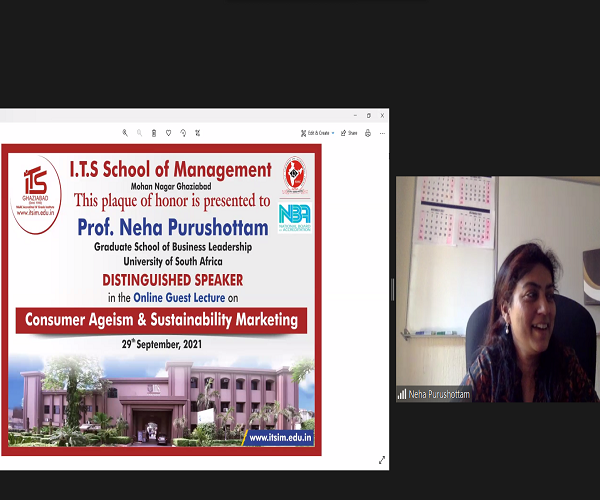The image size is (600, 500).
Task: Click Consumer Ageism & Sustainability Marketing banner
Action: [x=161, y=320]
